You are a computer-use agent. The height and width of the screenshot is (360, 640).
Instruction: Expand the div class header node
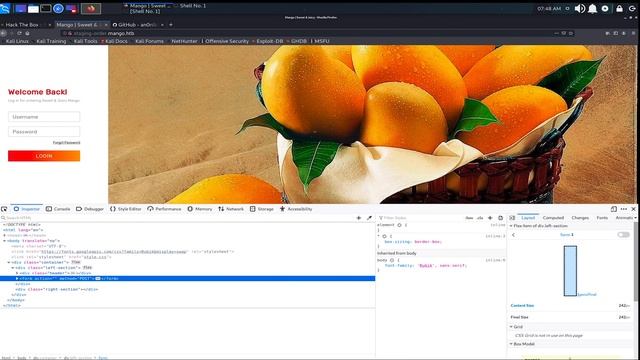(17, 273)
